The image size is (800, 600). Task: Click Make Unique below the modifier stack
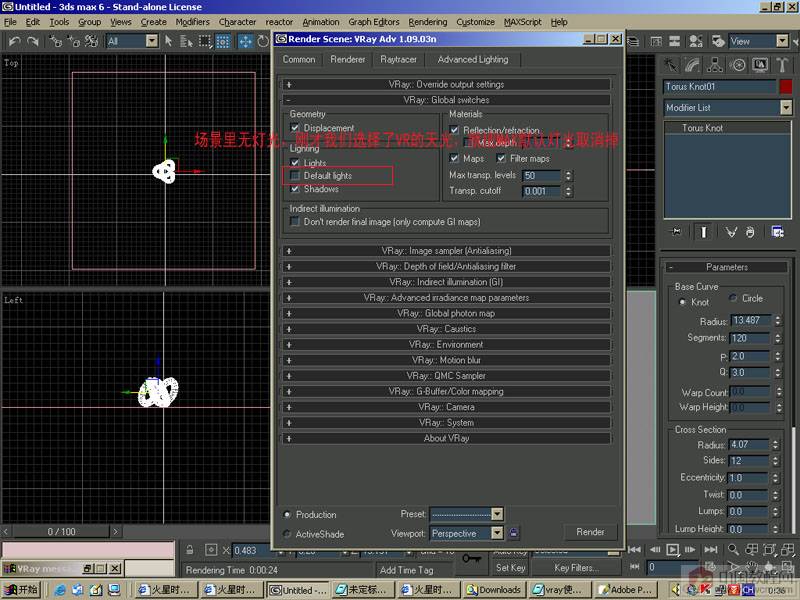coord(731,232)
